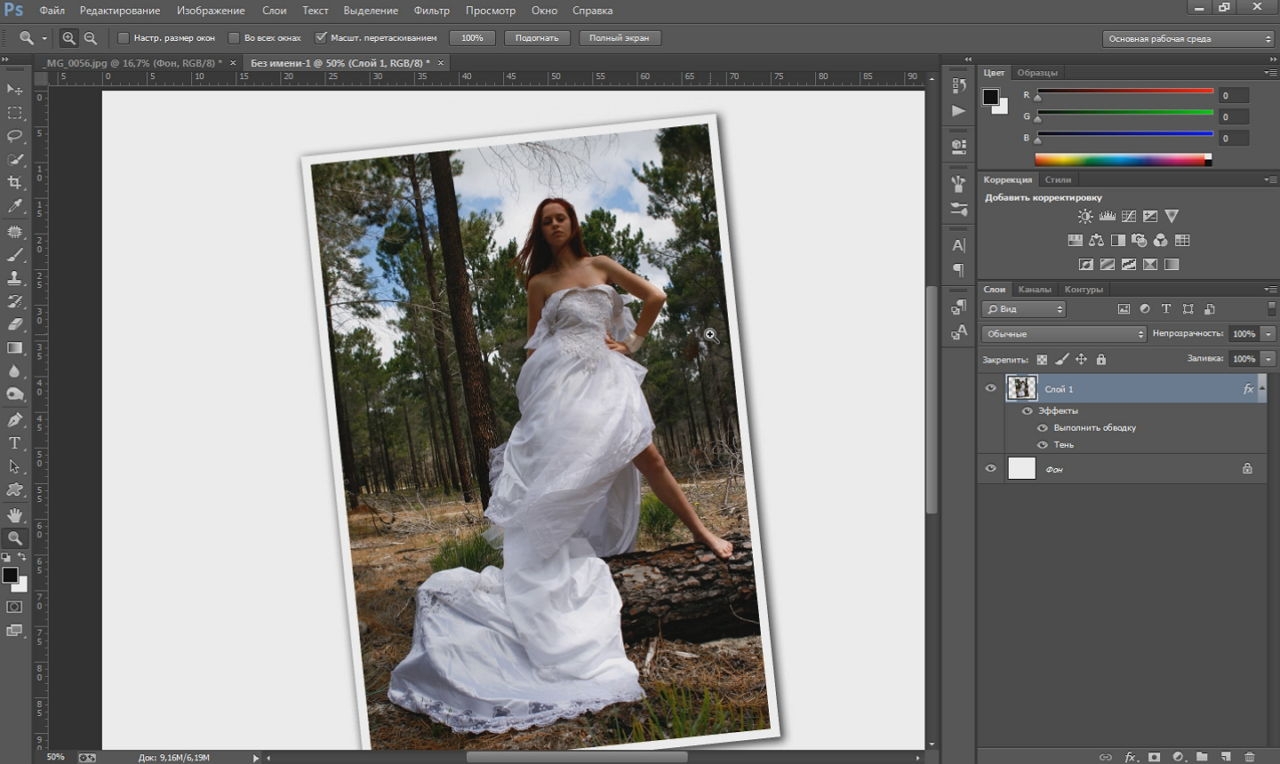Add a Curves adjustment
Viewport: 1280px width, 764px height.
[1129, 216]
